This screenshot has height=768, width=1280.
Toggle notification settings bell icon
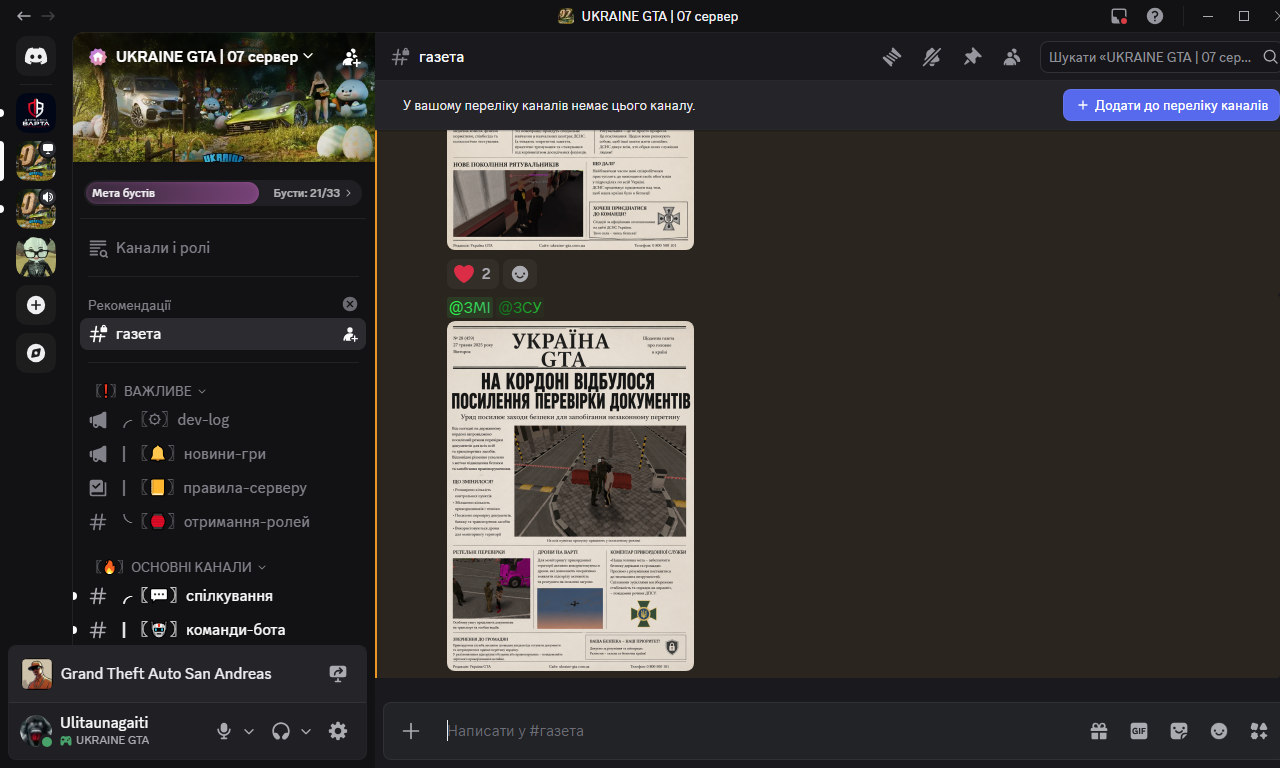coord(932,57)
